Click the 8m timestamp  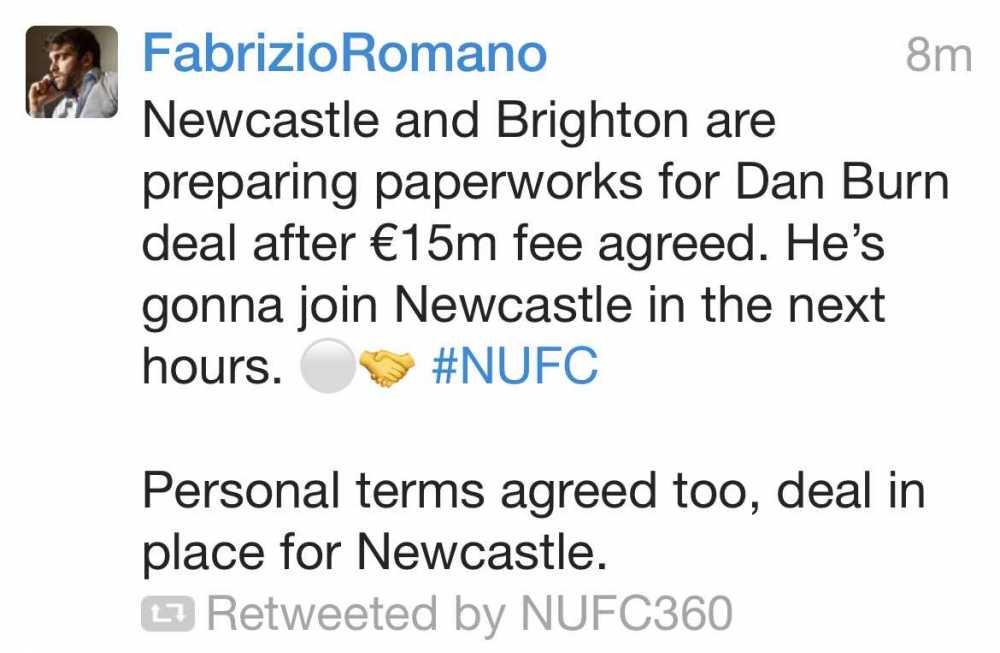click(939, 55)
